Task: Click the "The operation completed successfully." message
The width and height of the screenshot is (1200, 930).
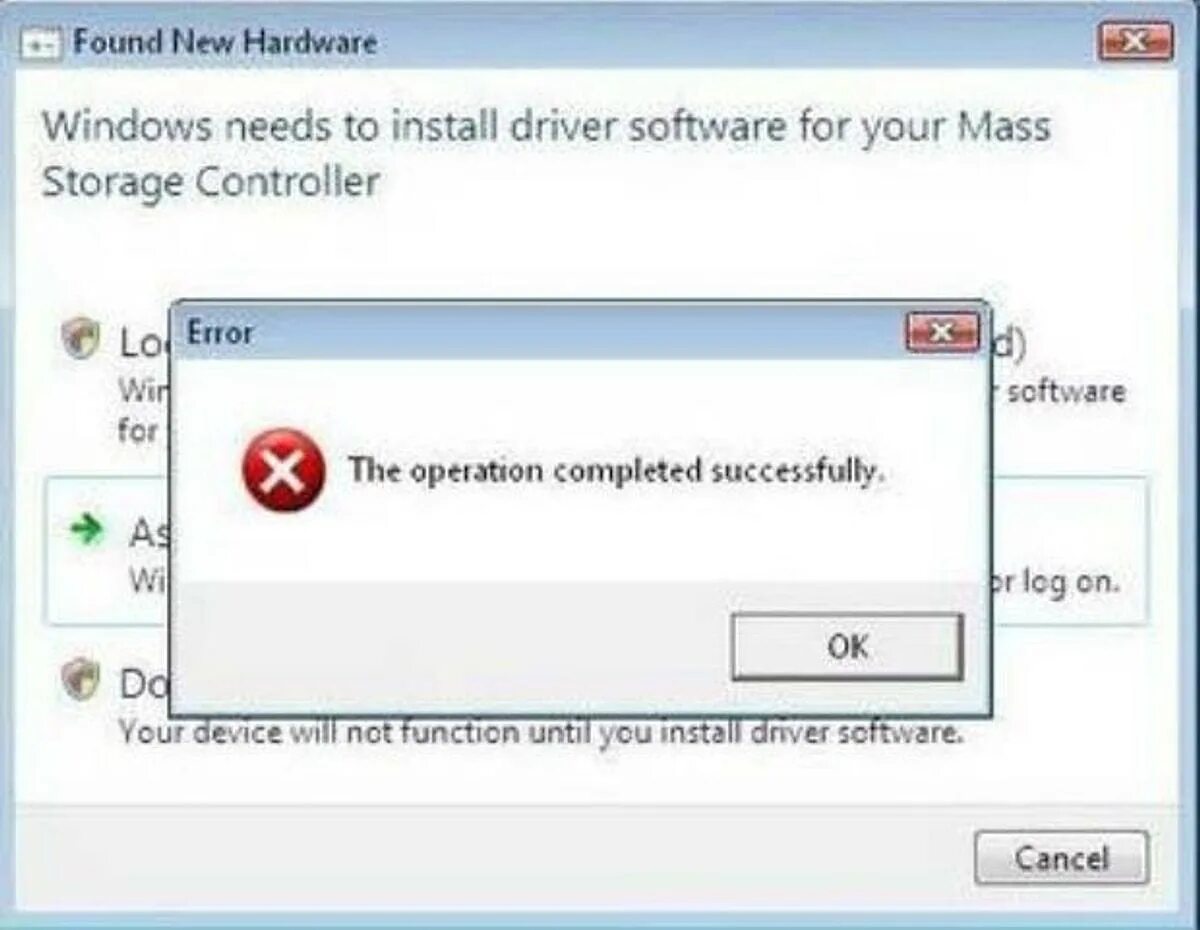Action: pyautogui.click(x=617, y=470)
